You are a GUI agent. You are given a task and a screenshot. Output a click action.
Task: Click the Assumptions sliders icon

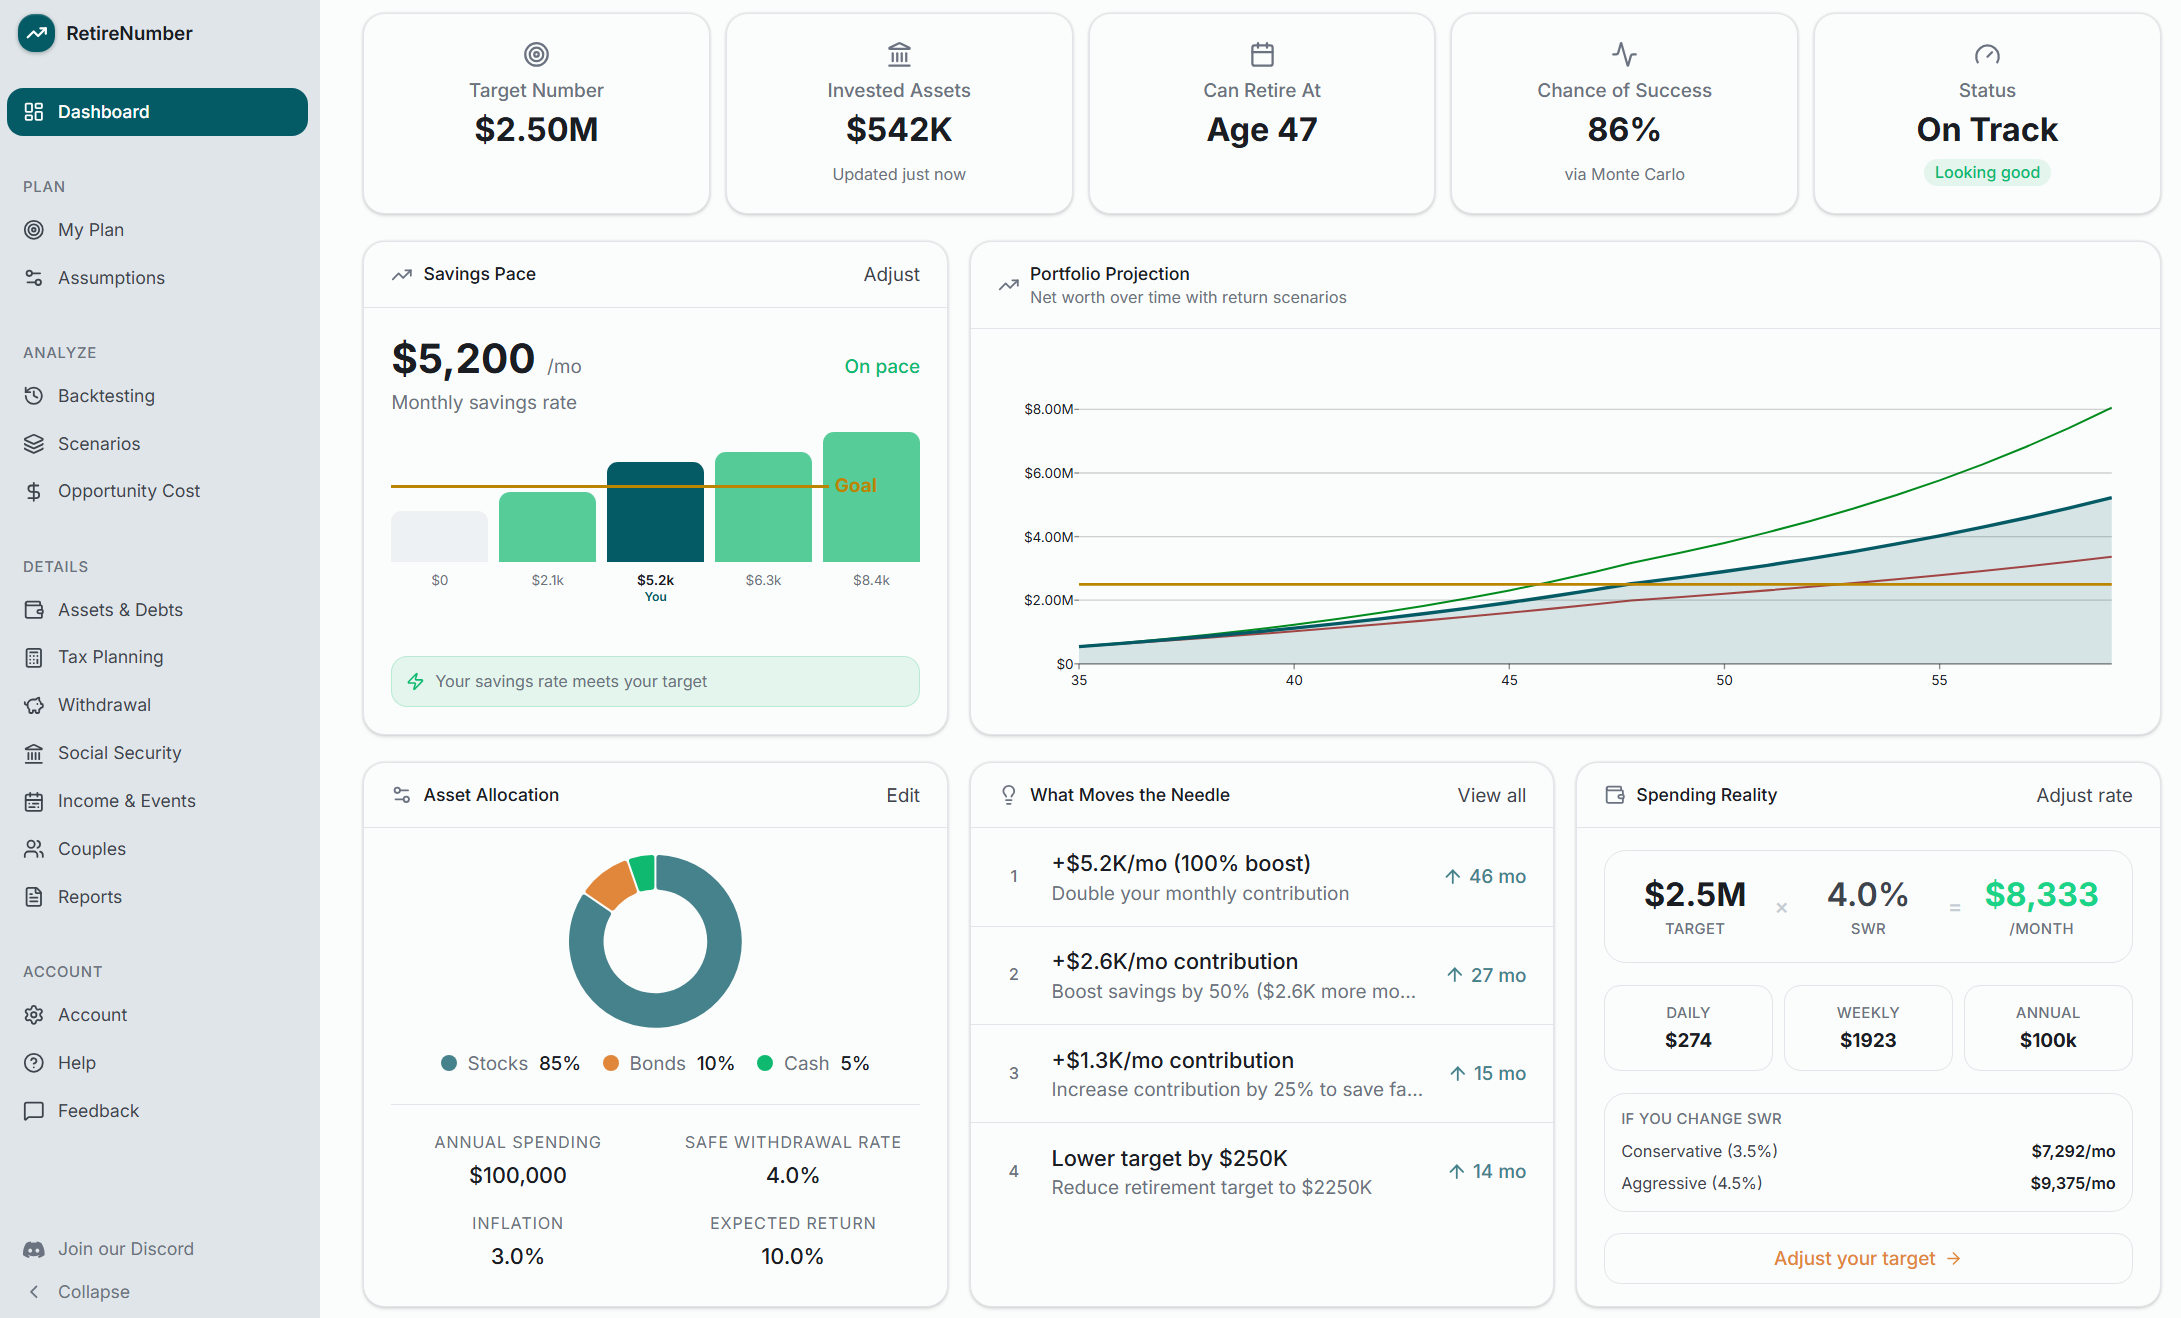coord(34,278)
